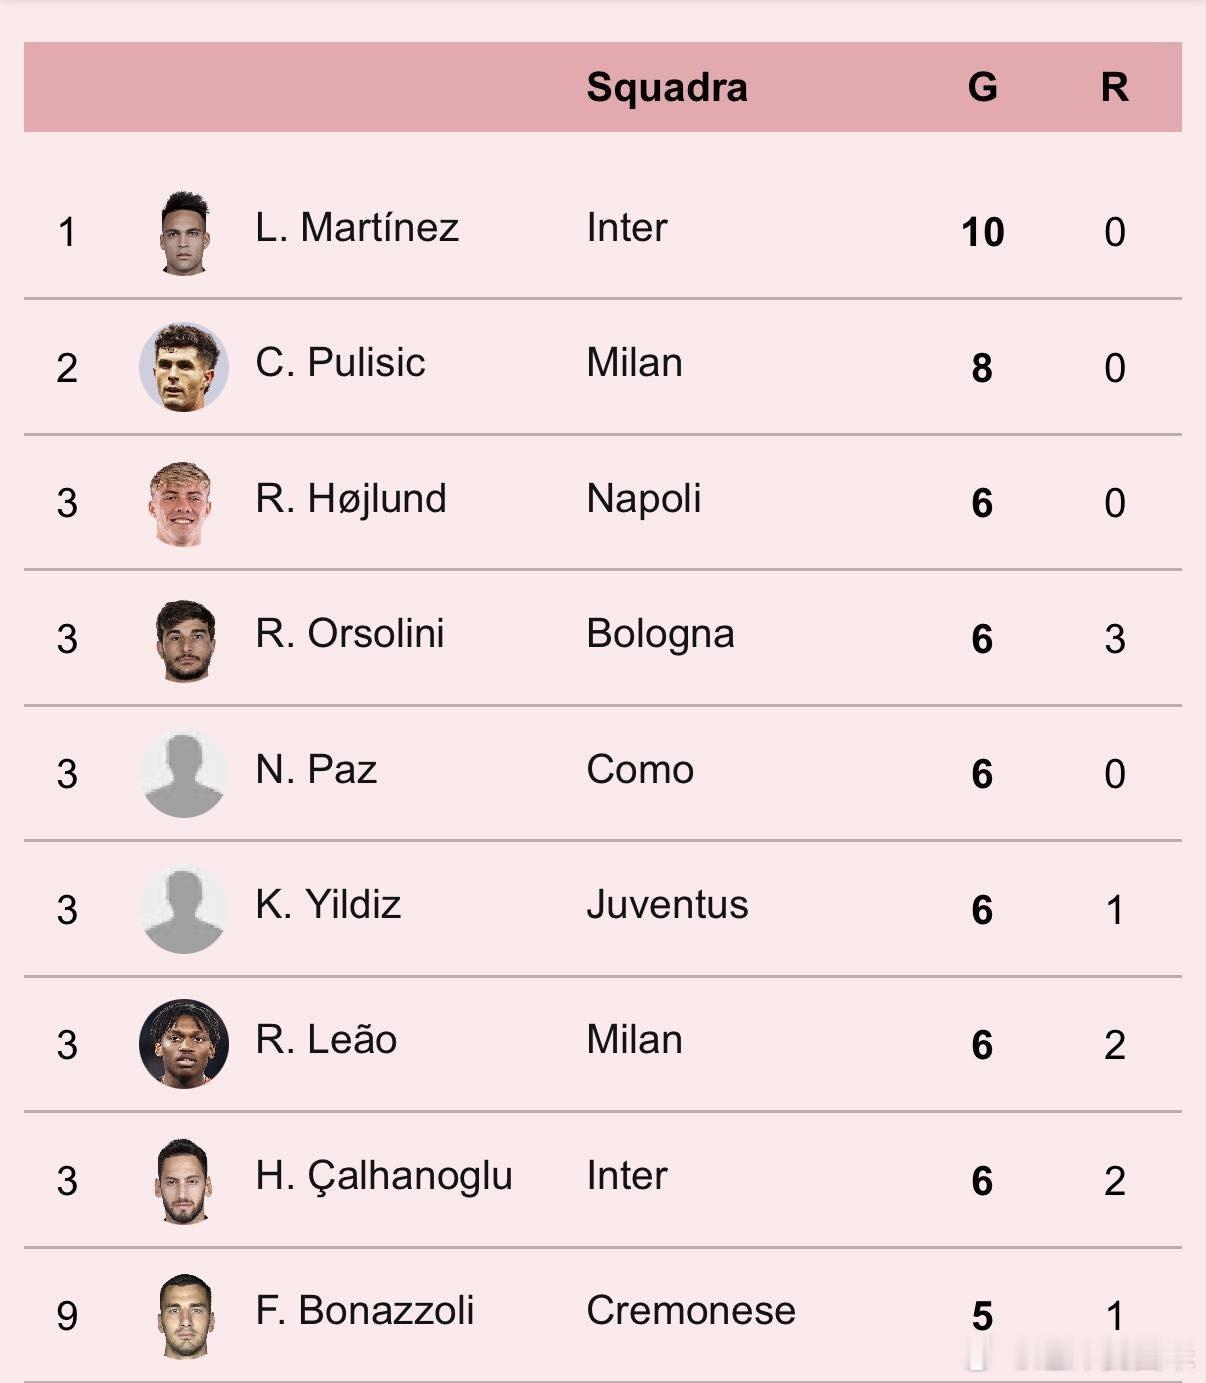Sort by the R column header

coord(1114,87)
